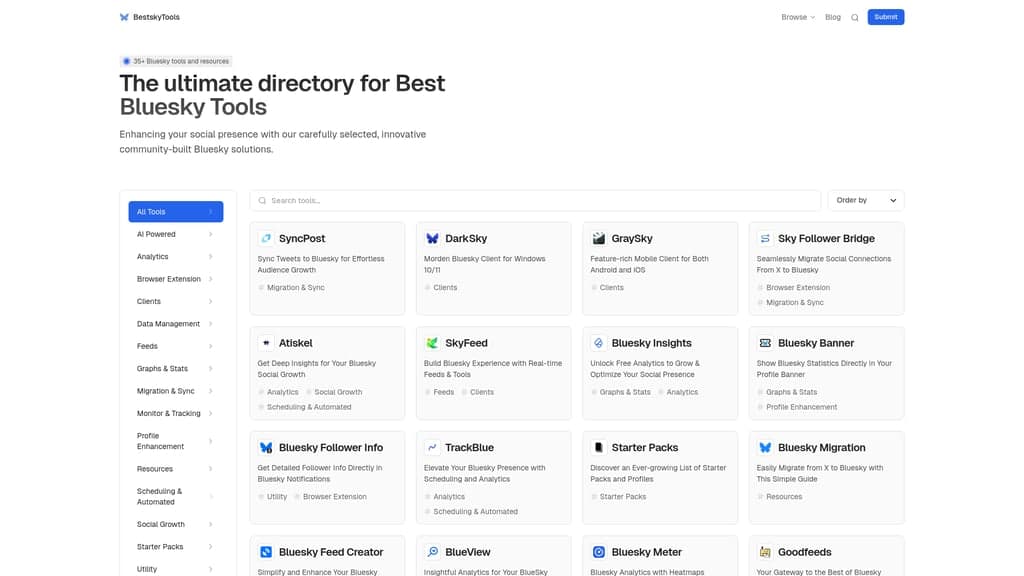This screenshot has width=1024, height=576.
Task: Click the DarkSky client icon
Action: pos(432,238)
